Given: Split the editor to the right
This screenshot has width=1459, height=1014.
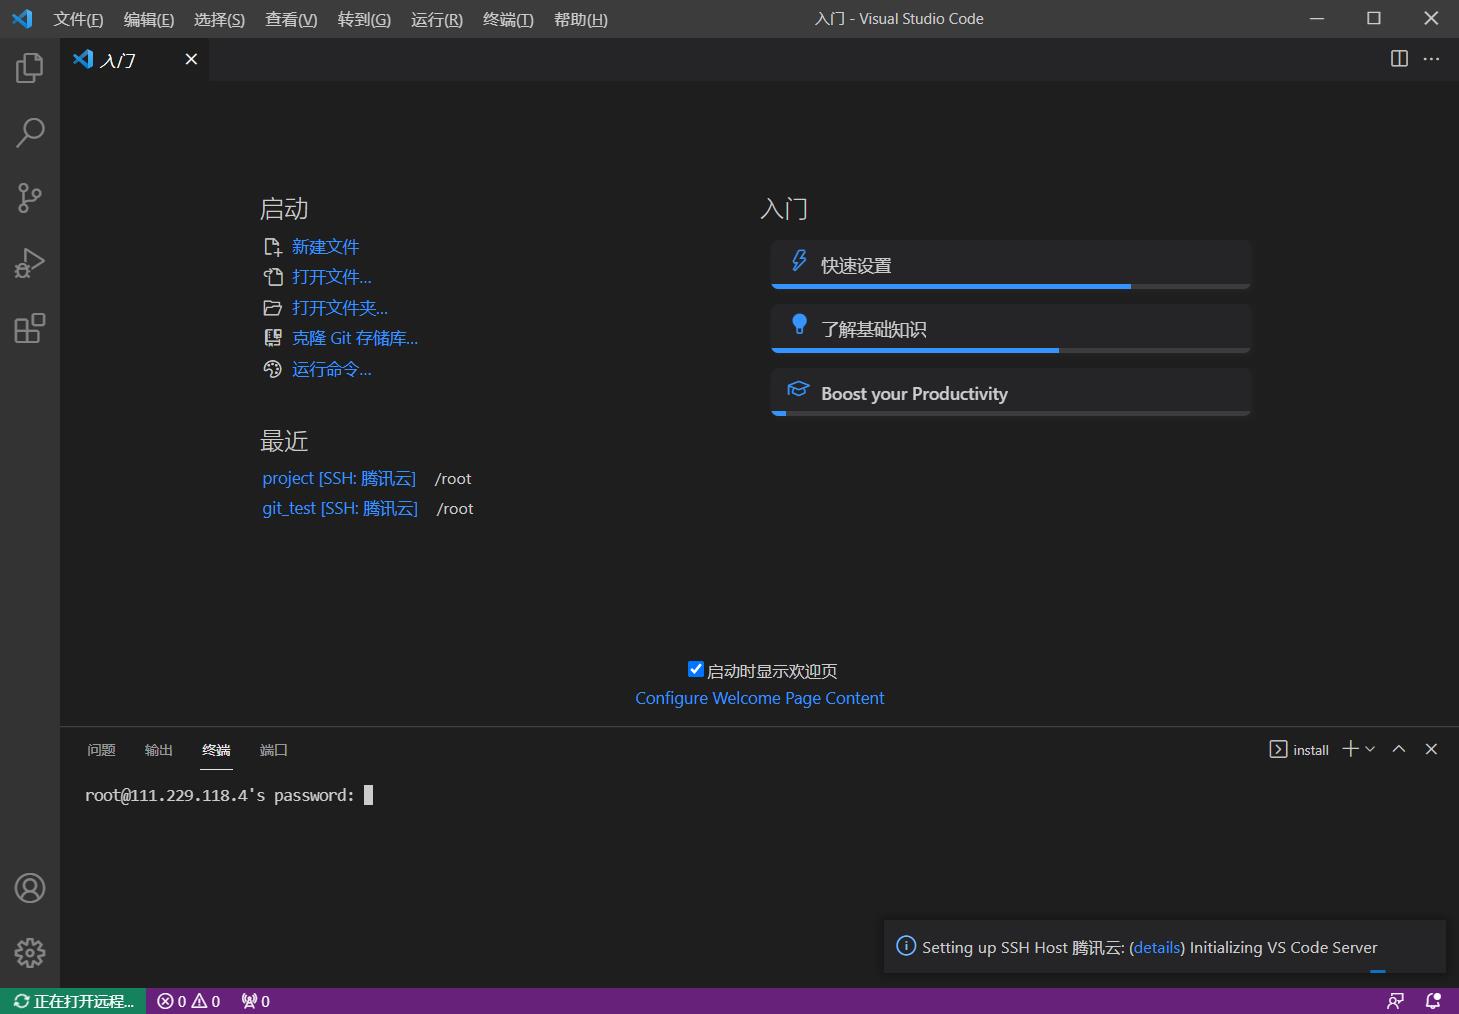Looking at the screenshot, I should click(1399, 59).
